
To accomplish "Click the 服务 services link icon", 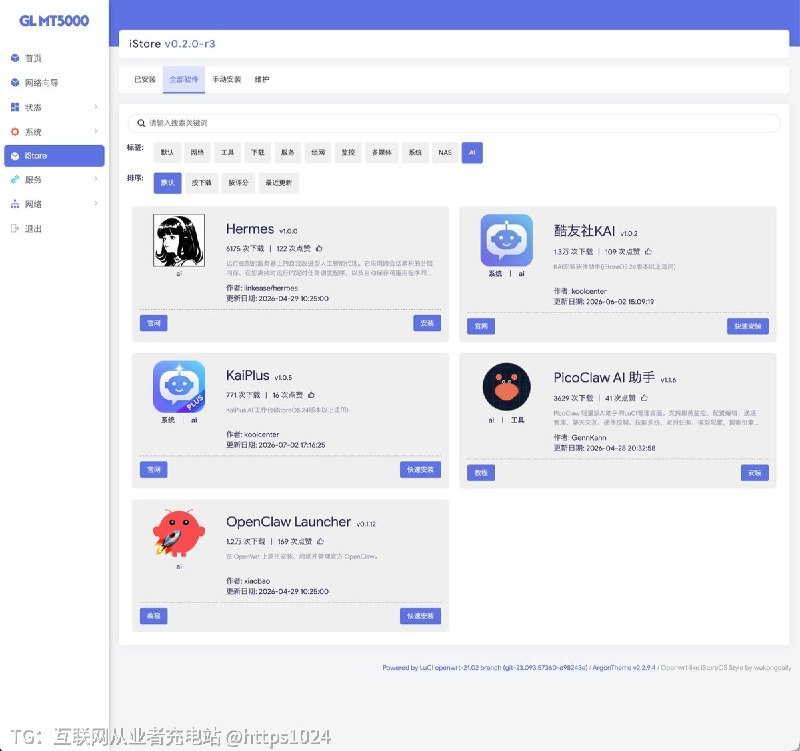I will [x=15, y=180].
